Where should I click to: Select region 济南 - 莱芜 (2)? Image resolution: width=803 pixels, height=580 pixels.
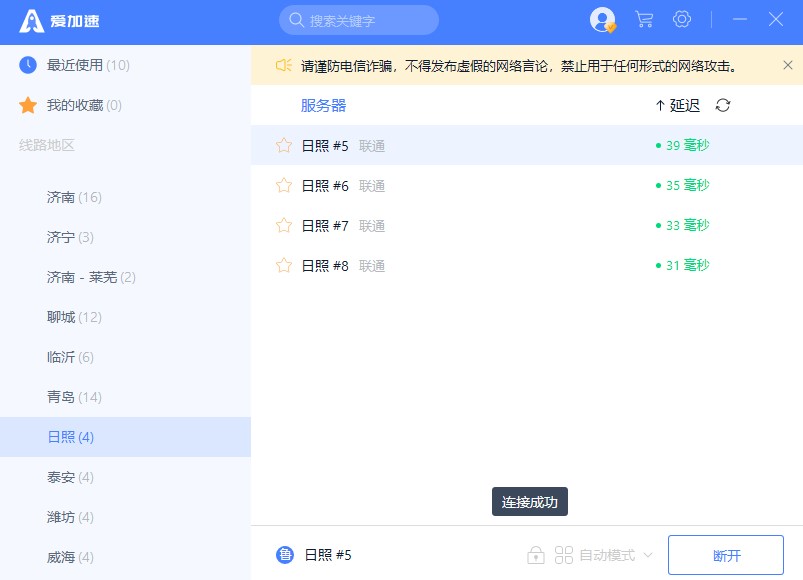125,277
